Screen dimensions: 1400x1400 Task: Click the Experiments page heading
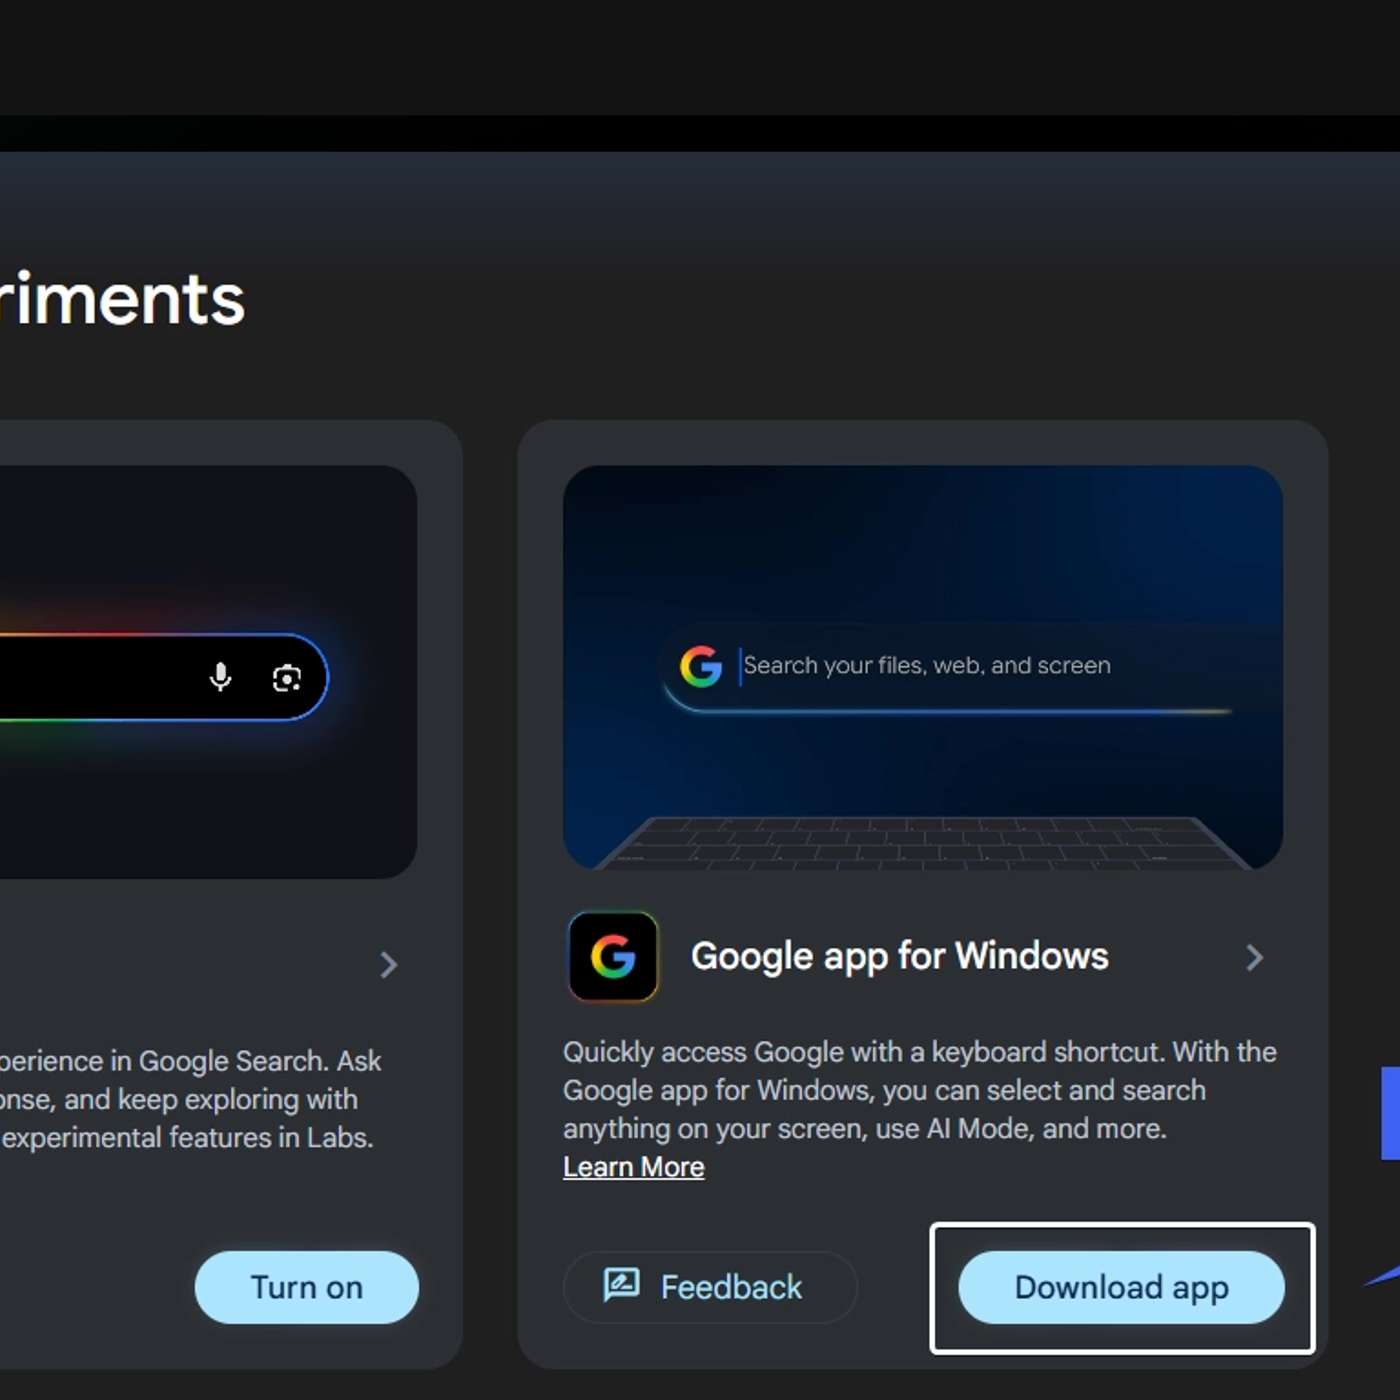[120, 298]
